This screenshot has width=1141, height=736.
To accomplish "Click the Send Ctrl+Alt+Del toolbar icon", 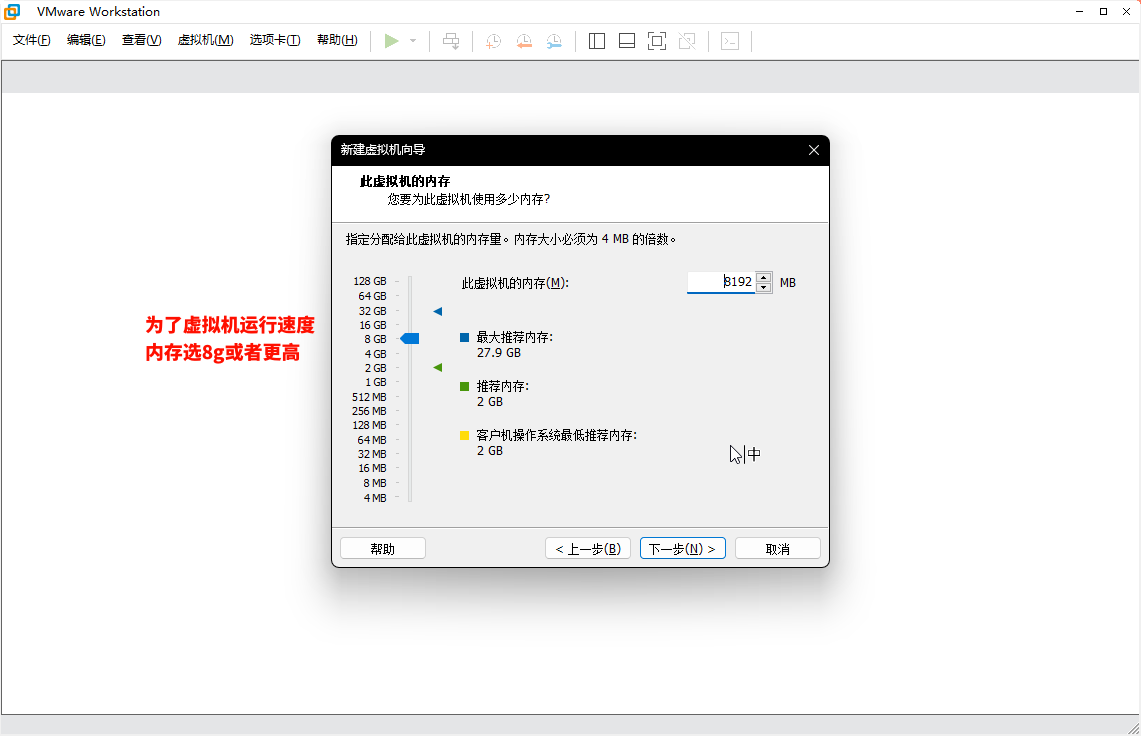I will click(x=451, y=41).
